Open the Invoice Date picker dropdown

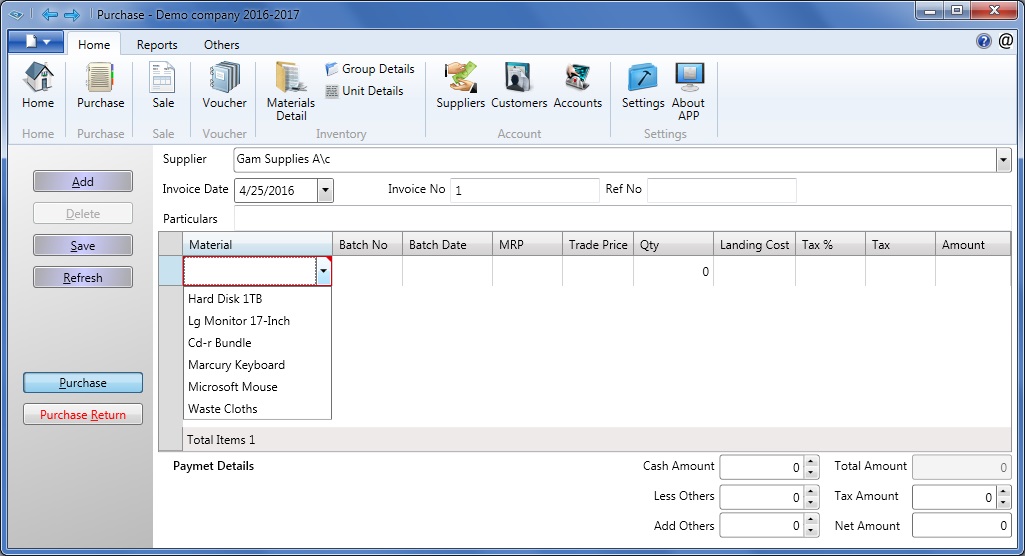click(325, 191)
